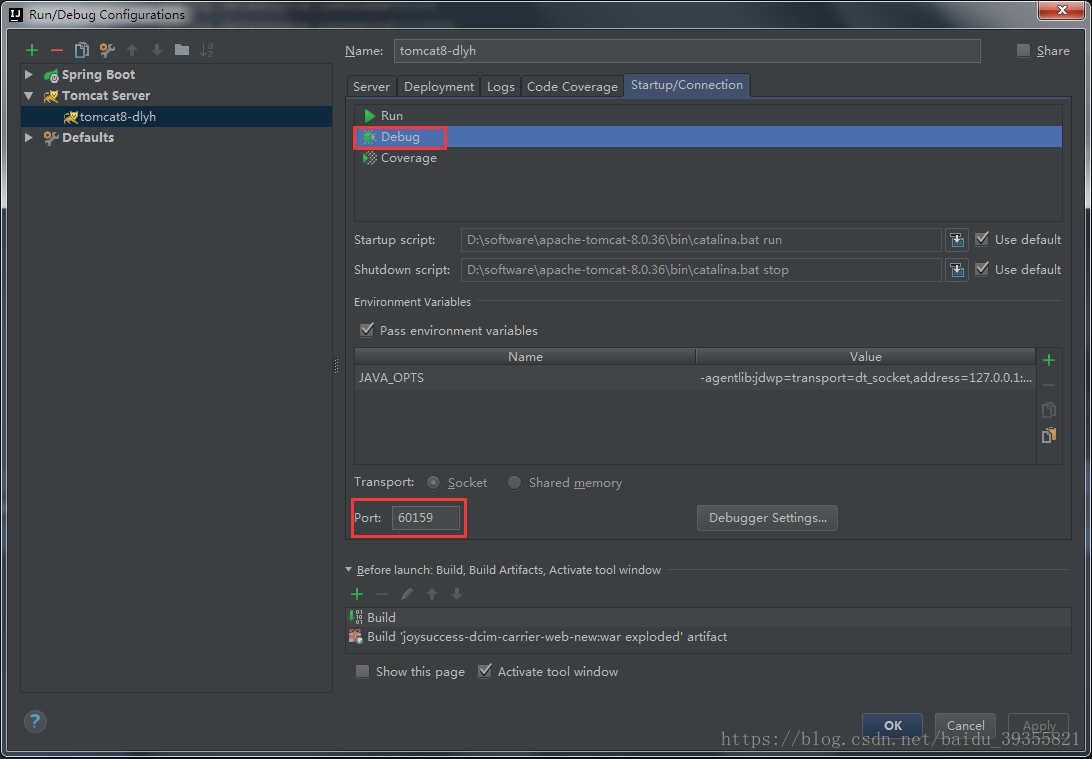
Task: Click the Value column header
Action: pos(866,357)
